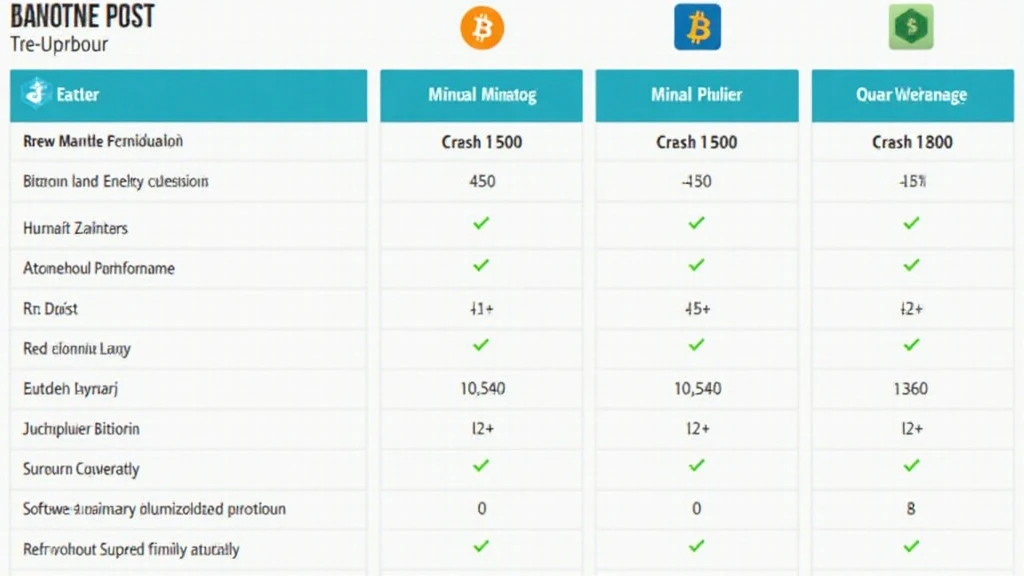Click Atonehoul Perfomame checkmark under Minal Phulier
Image resolution: width=1024 pixels, height=576 pixels.
coord(697,265)
